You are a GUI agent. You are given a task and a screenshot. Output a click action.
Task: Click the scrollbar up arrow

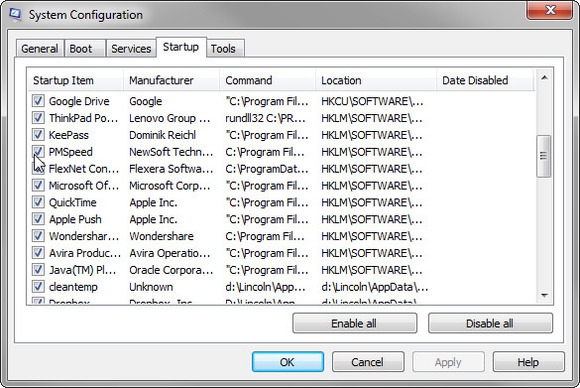click(x=544, y=78)
